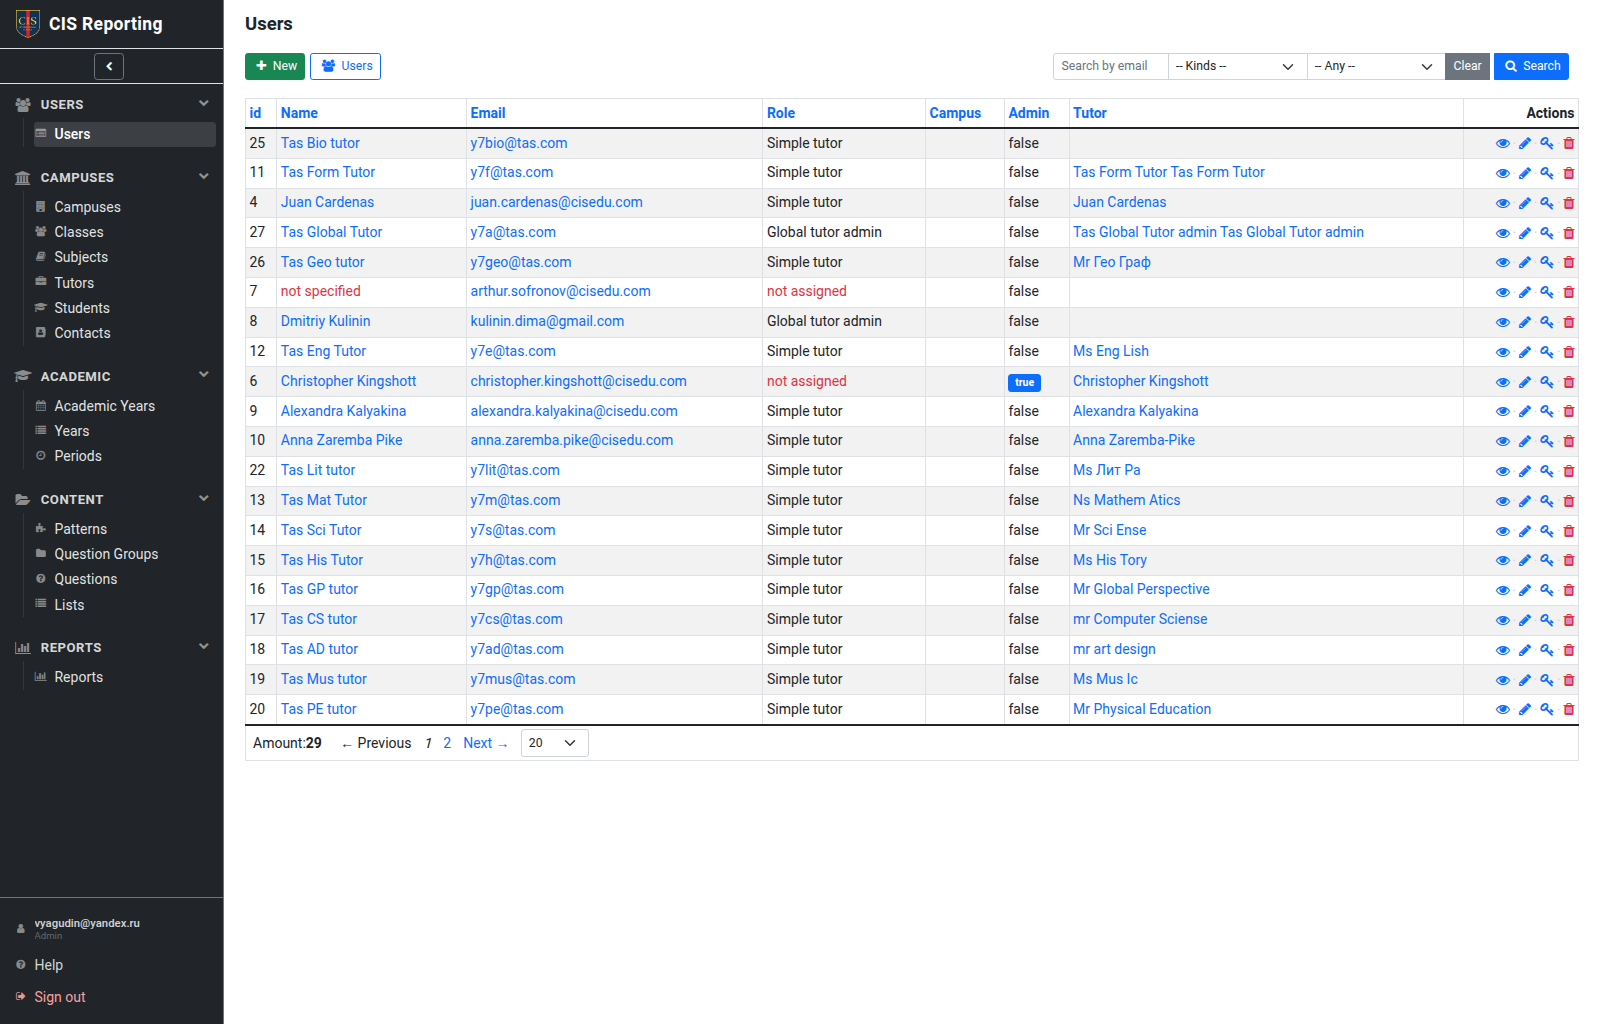Open Classes in the sidebar
1600x1024 pixels.
coord(79,232)
